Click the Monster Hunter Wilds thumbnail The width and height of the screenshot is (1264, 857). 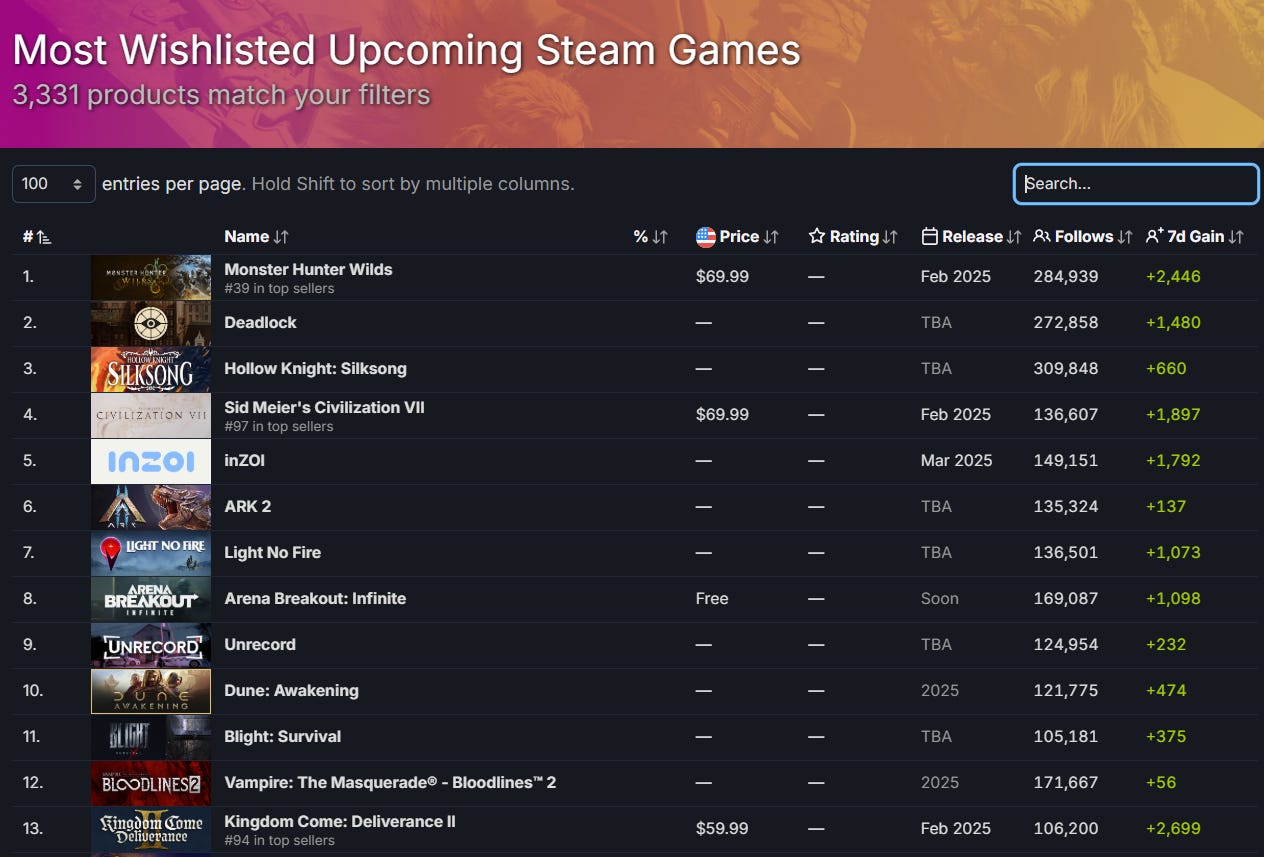click(151, 277)
